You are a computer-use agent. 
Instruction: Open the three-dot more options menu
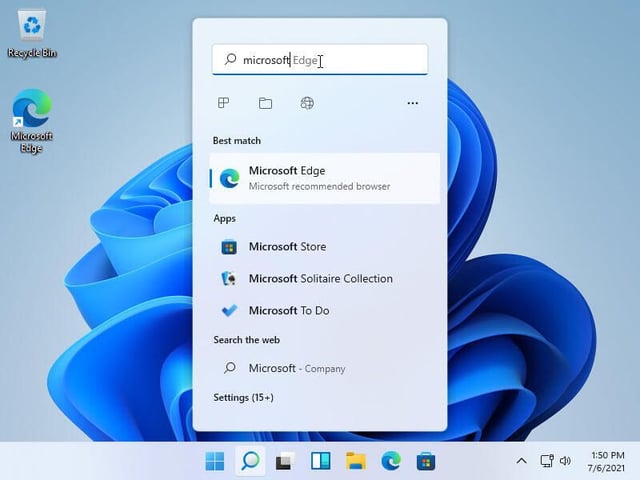pyautogui.click(x=413, y=103)
